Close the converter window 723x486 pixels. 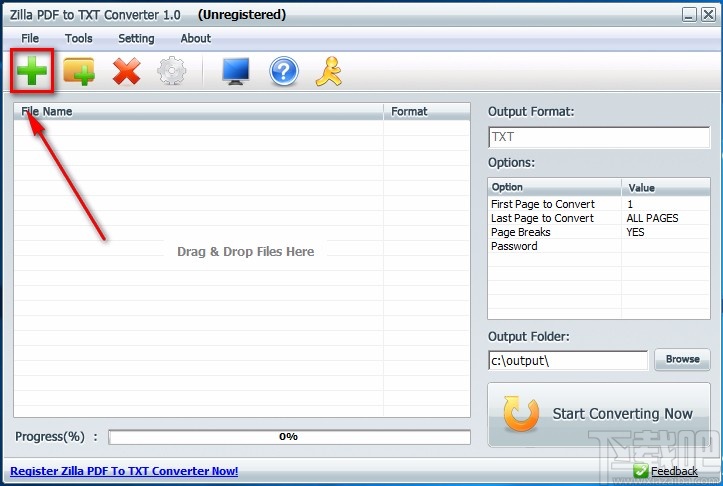point(708,15)
